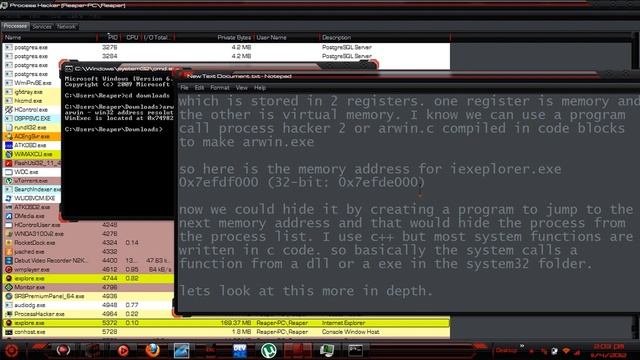The image size is (640, 360).
Task: Switch to the command prompt taskbar icon
Action: click(x=356, y=350)
